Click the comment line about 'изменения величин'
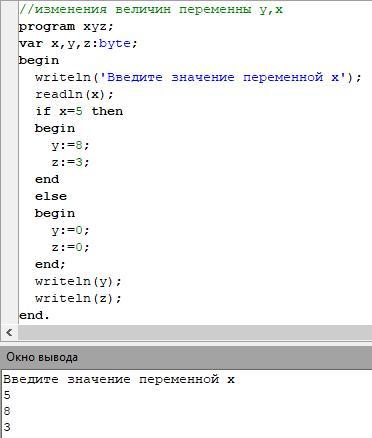Viewport: 372px width, 438px height. coord(151,9)
